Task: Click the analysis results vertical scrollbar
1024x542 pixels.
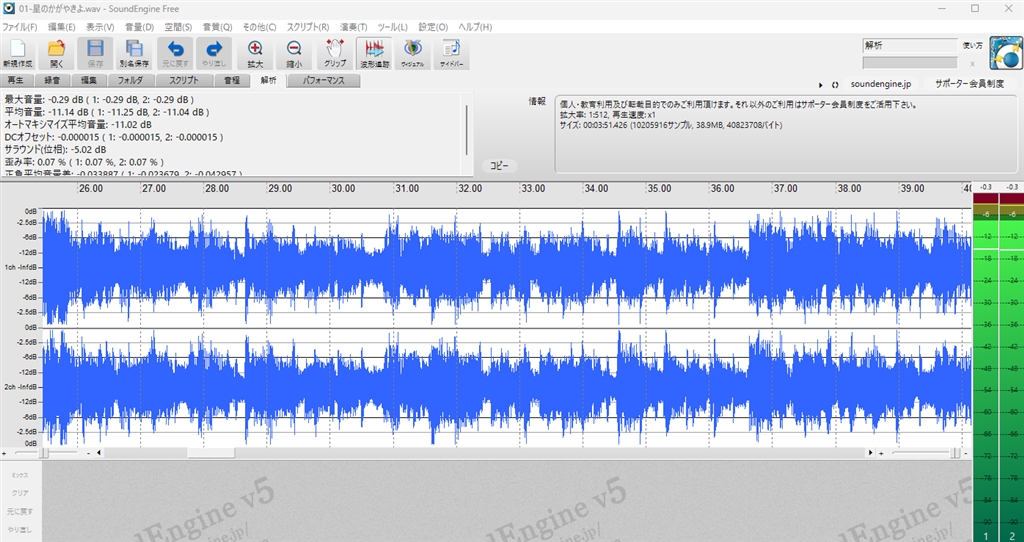Action: [466, 130]
